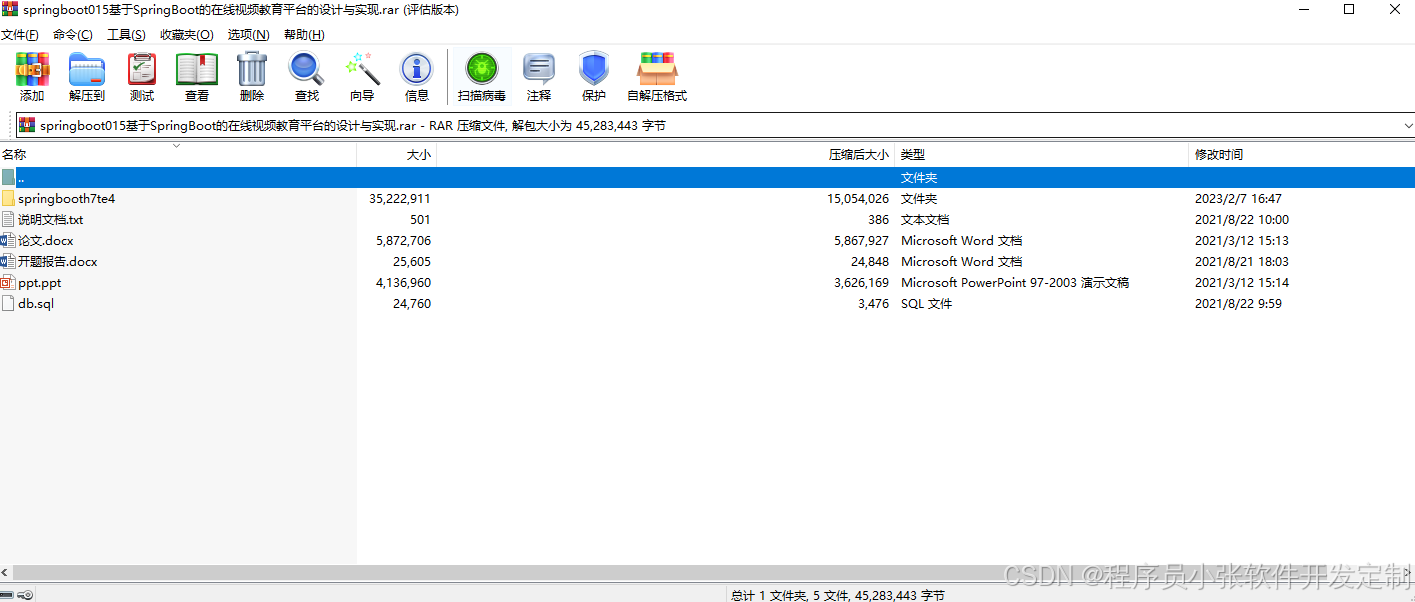This screenshot has height=602, width=1415.
Task: Click the size value 35,222,911
Action: point(400,198)
